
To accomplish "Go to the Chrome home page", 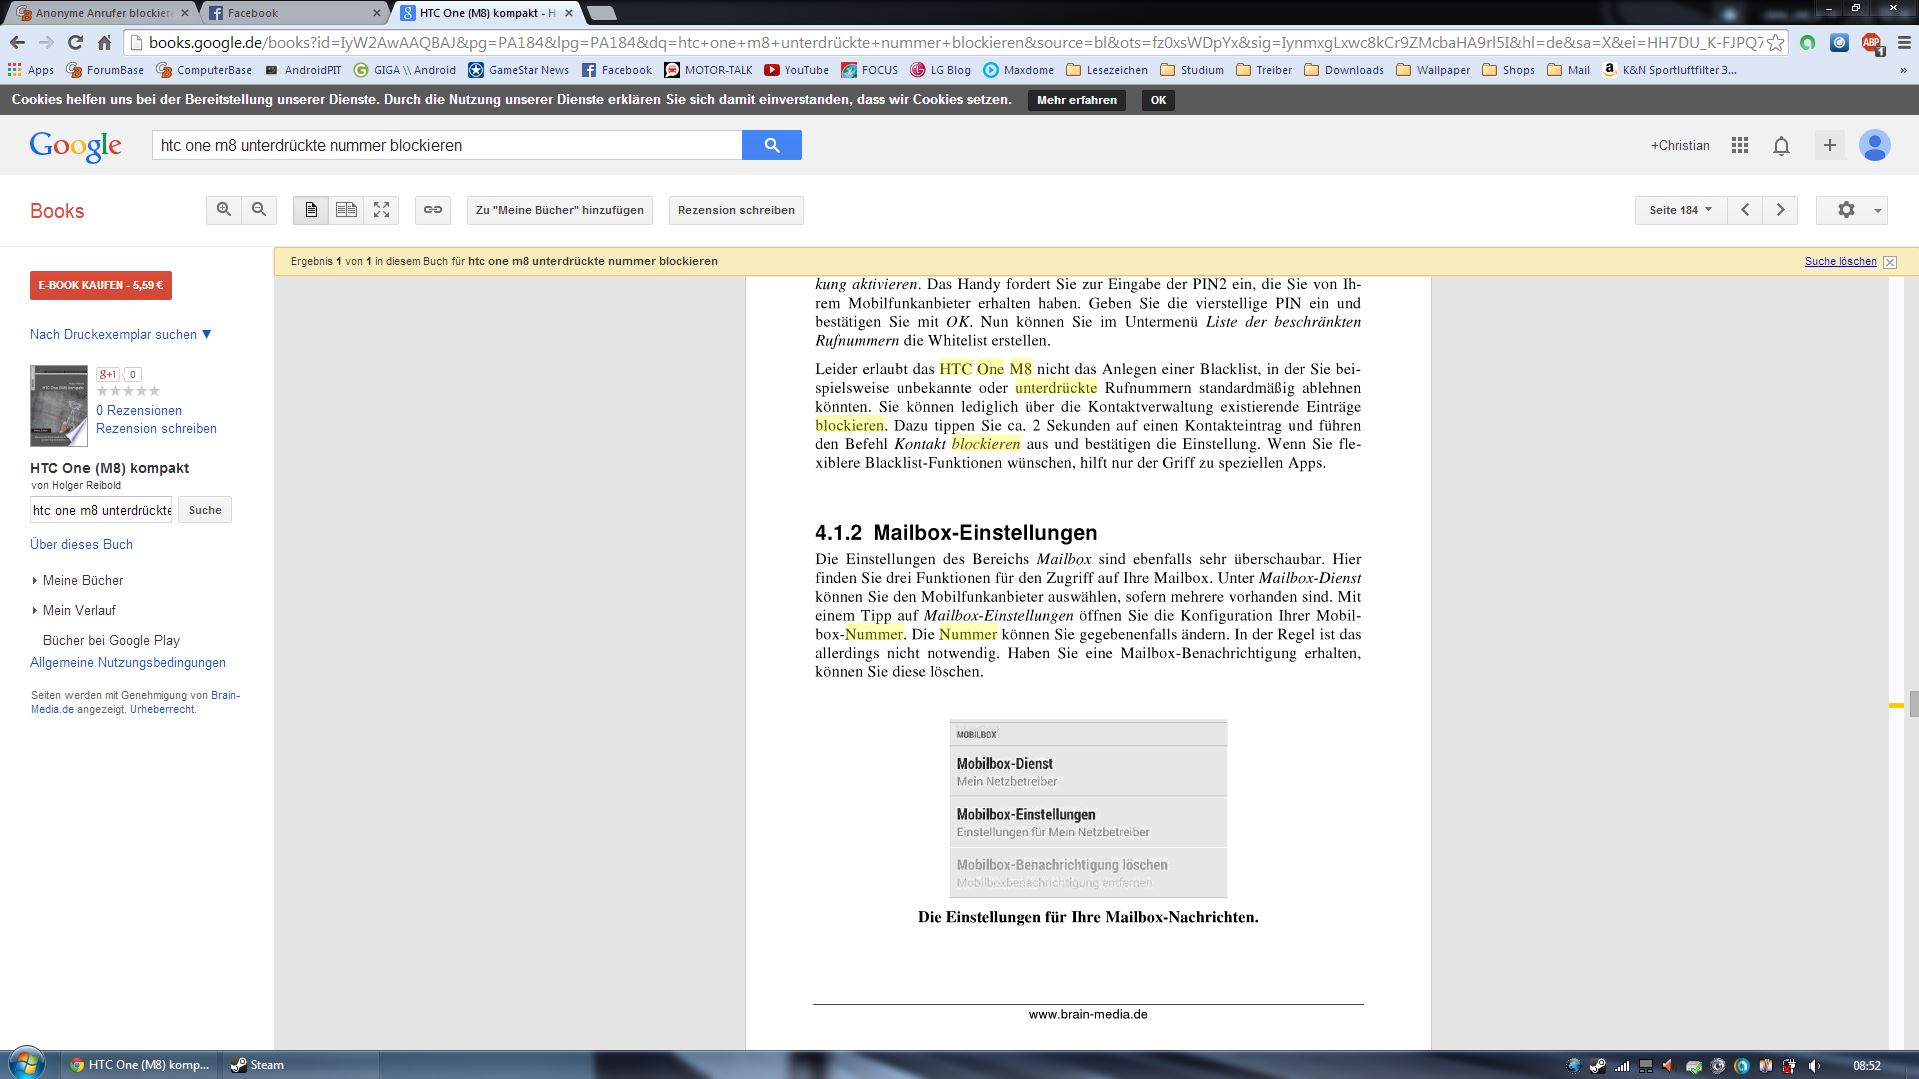I will (104, 42).
